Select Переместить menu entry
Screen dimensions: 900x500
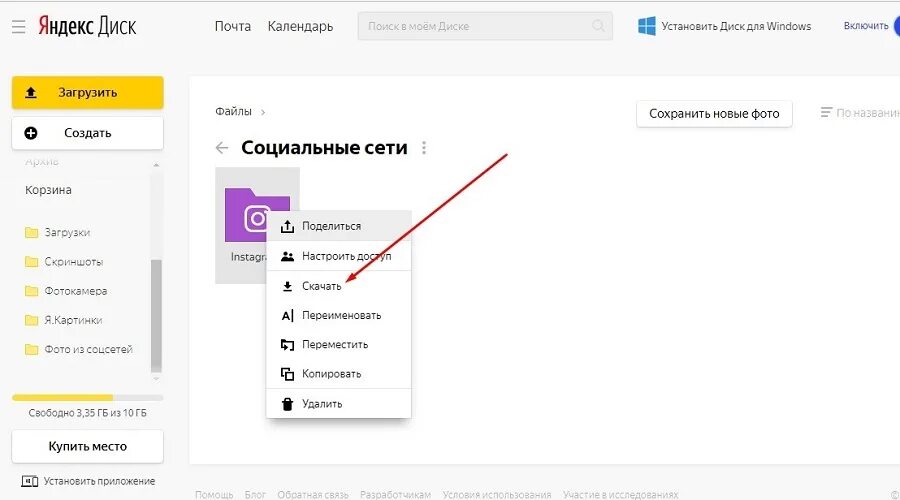tap(339, 344)
